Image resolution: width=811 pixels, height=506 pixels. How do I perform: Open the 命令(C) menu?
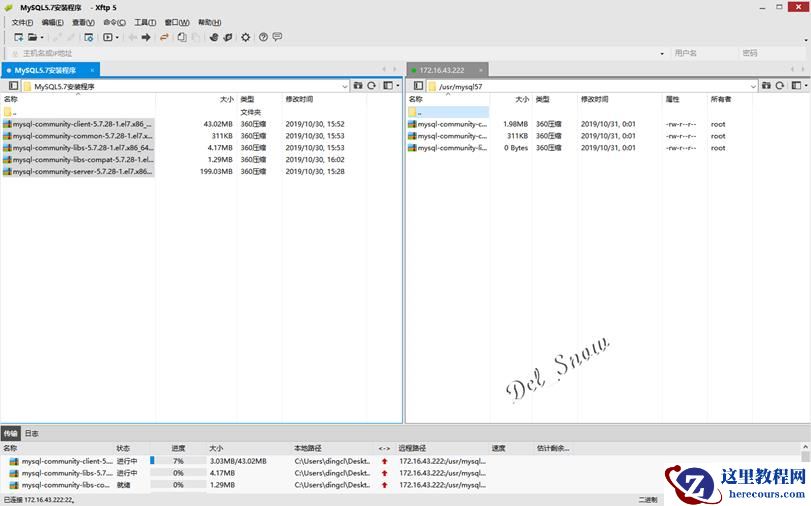[114, 22]
